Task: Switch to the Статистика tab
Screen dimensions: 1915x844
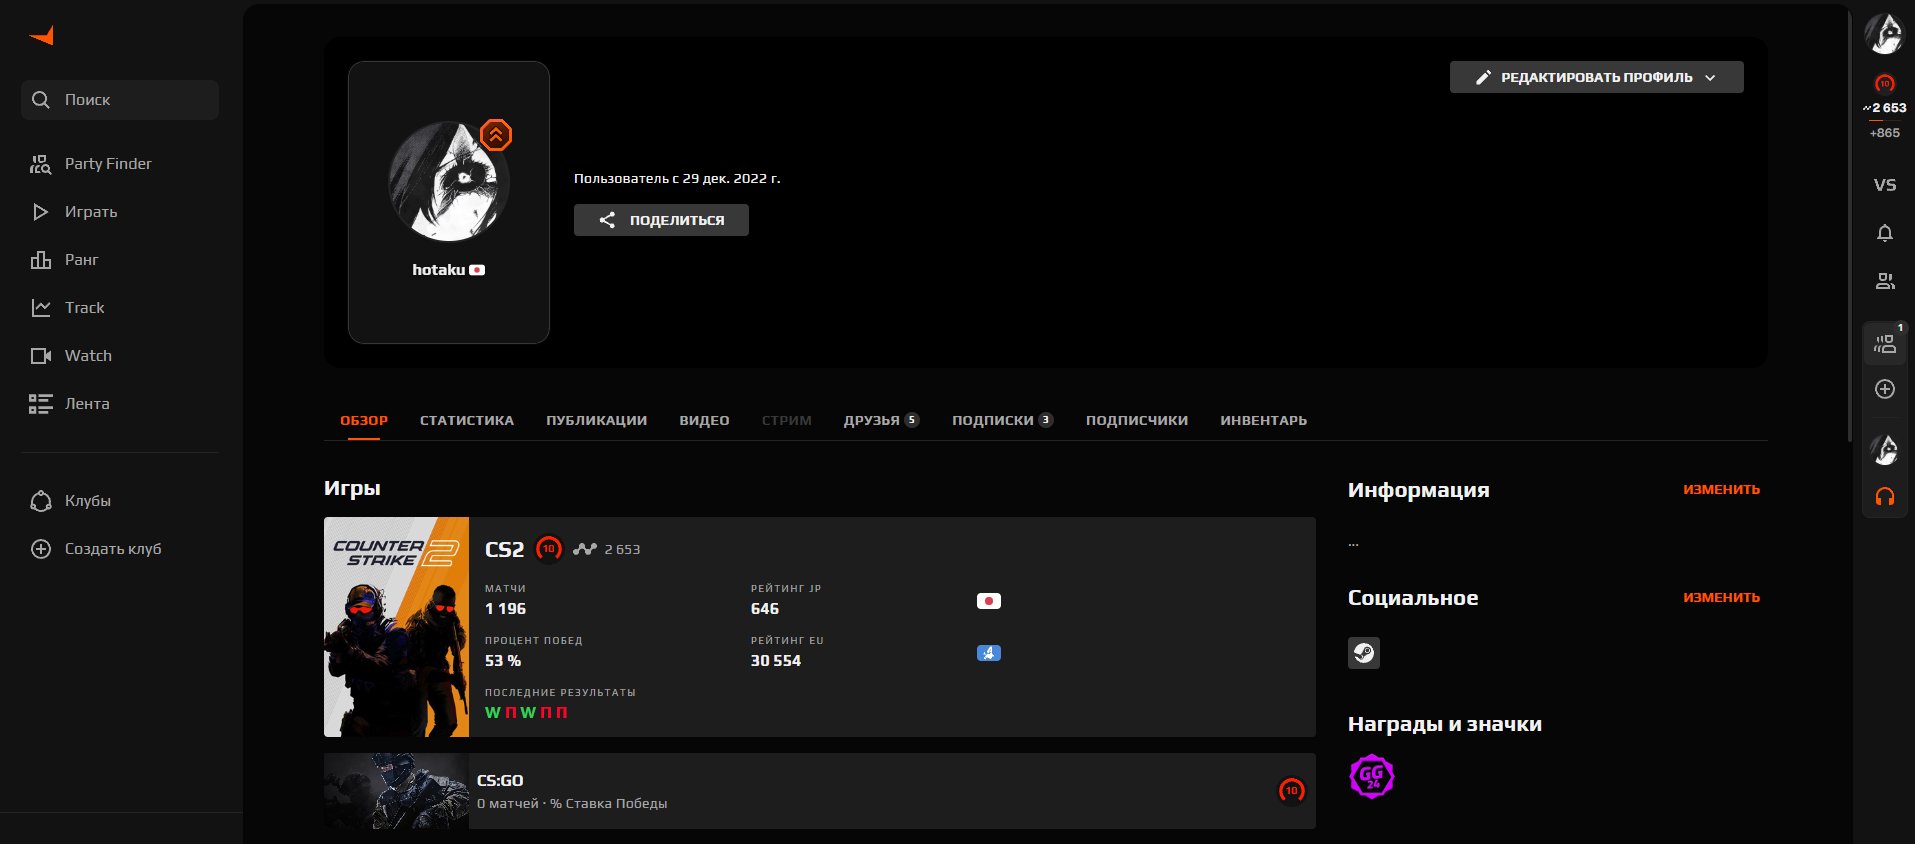Action: click(467, 420)
